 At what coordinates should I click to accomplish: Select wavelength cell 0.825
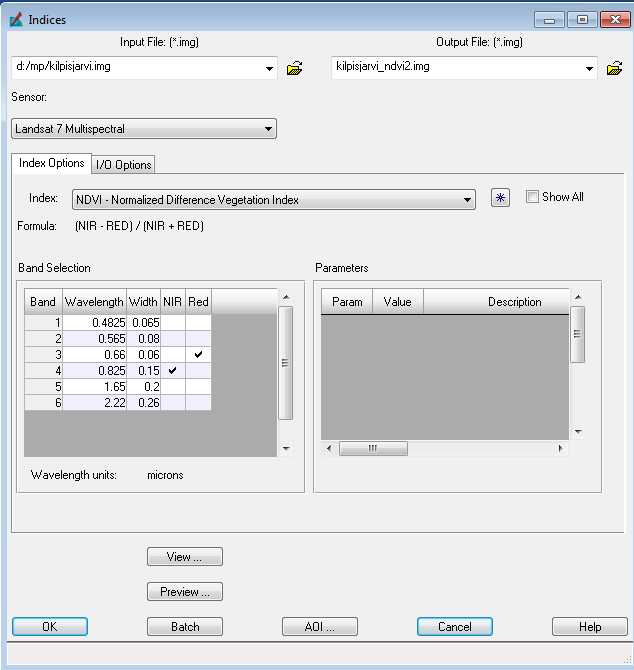[94, 370]
